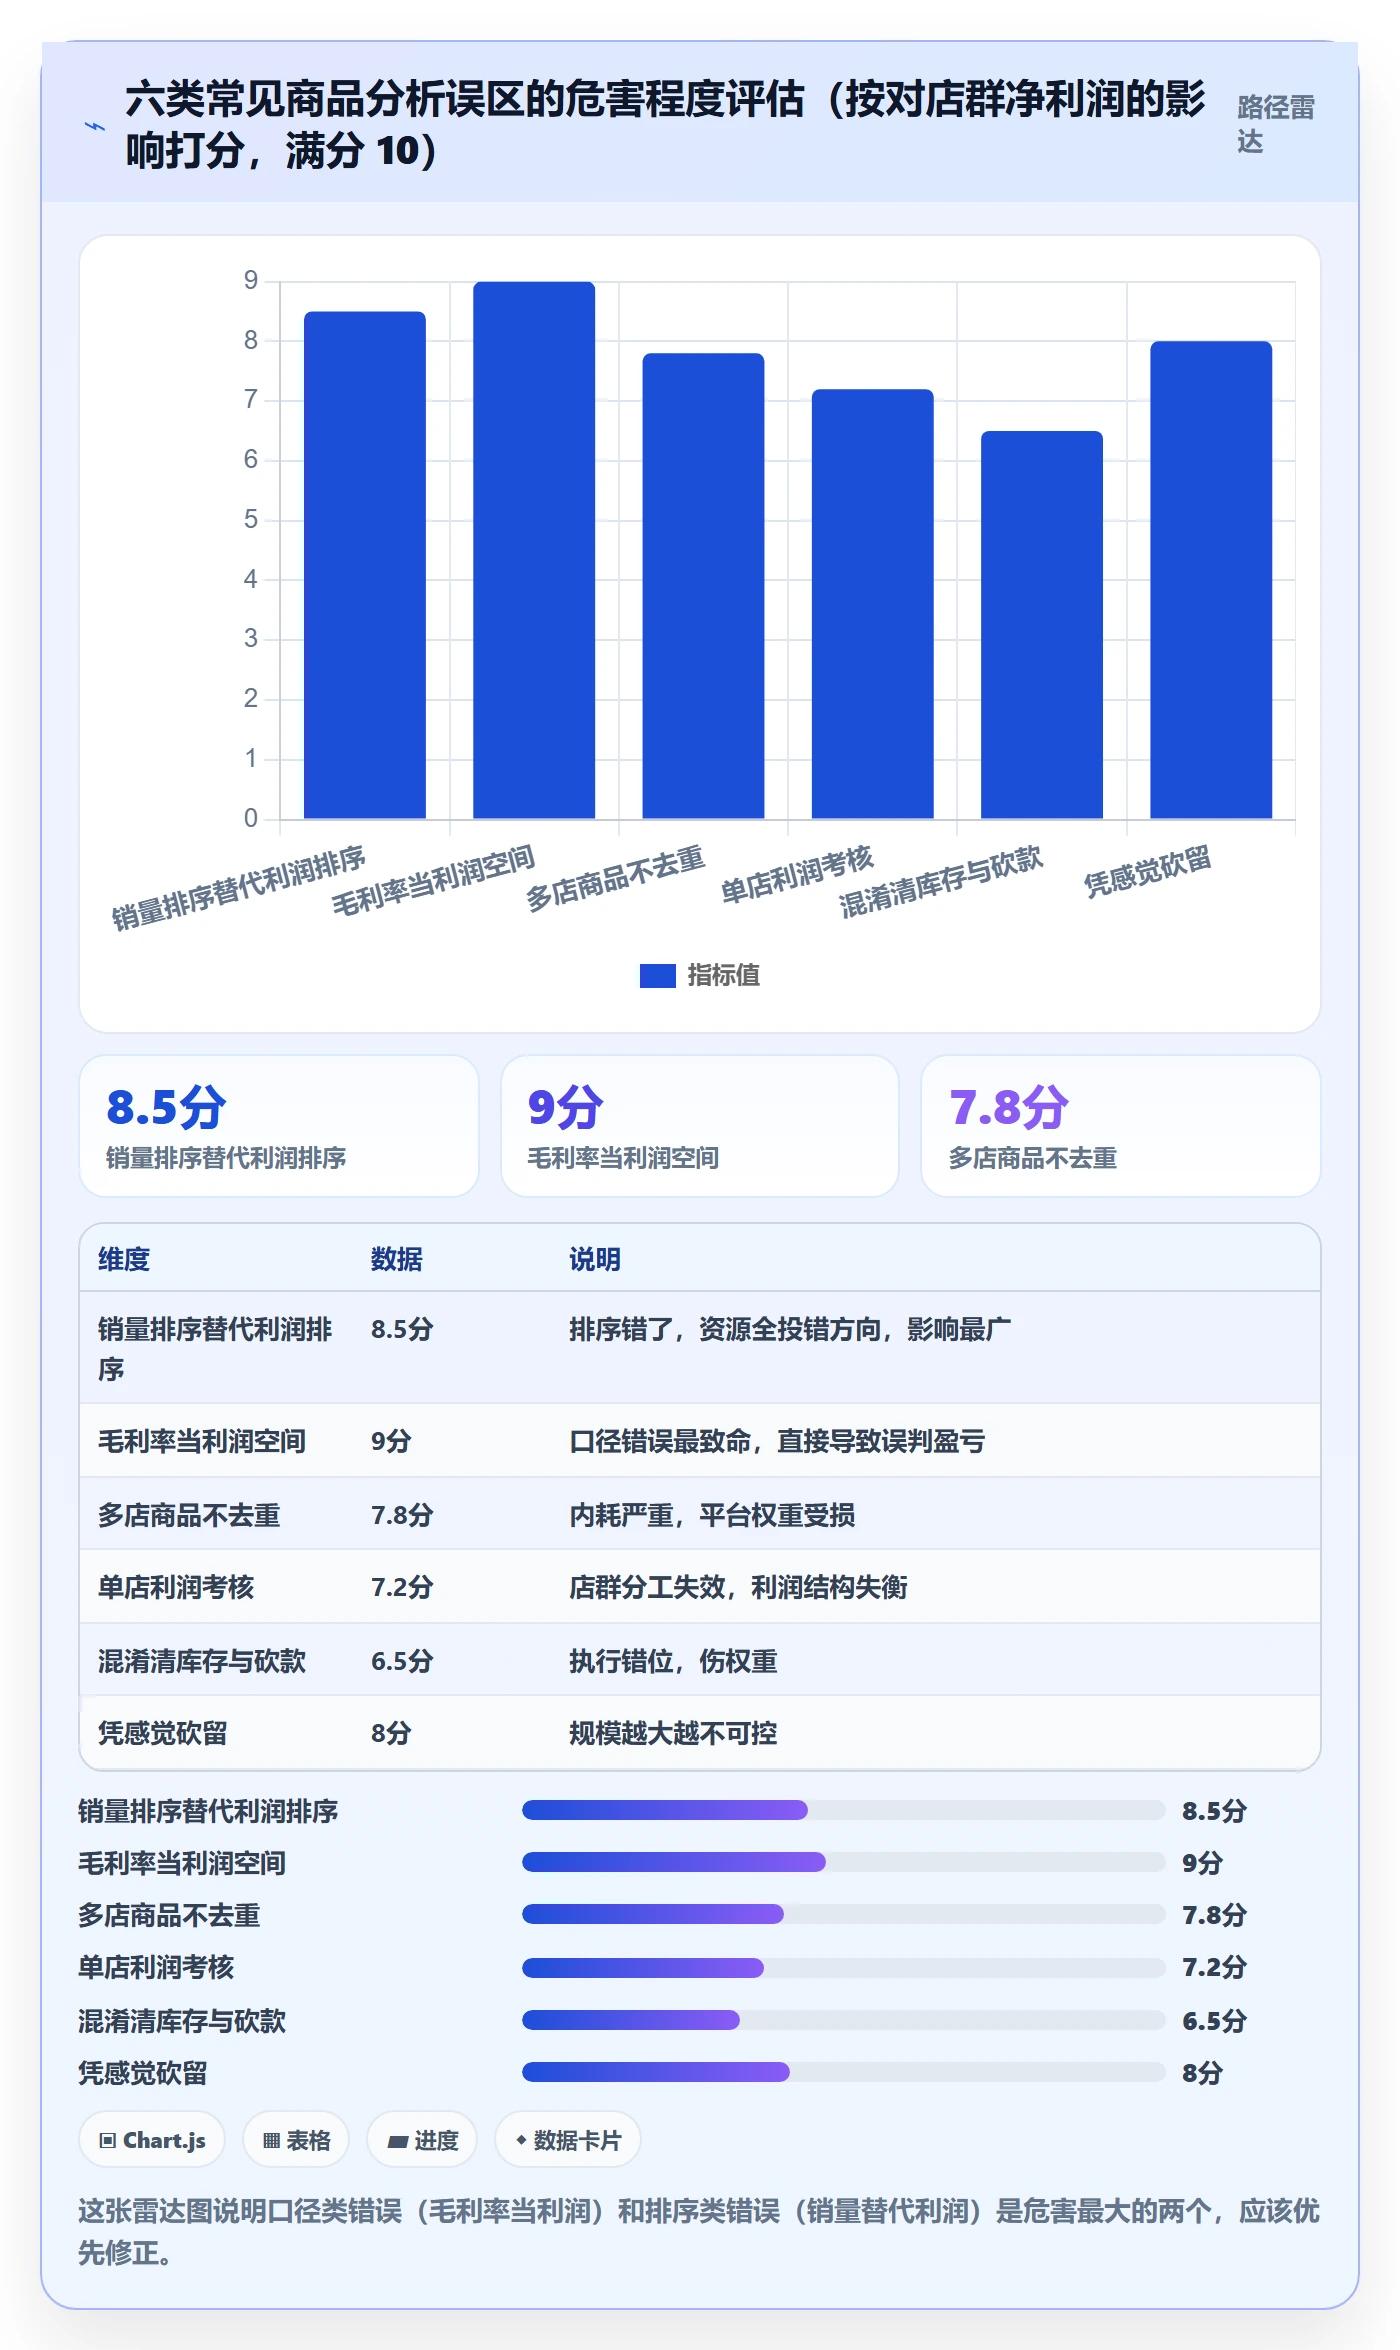Click the 混淆清库存与砍款 chart bar
The height and width of the screenshot is (2350, 1400).
pos(1042,625)
